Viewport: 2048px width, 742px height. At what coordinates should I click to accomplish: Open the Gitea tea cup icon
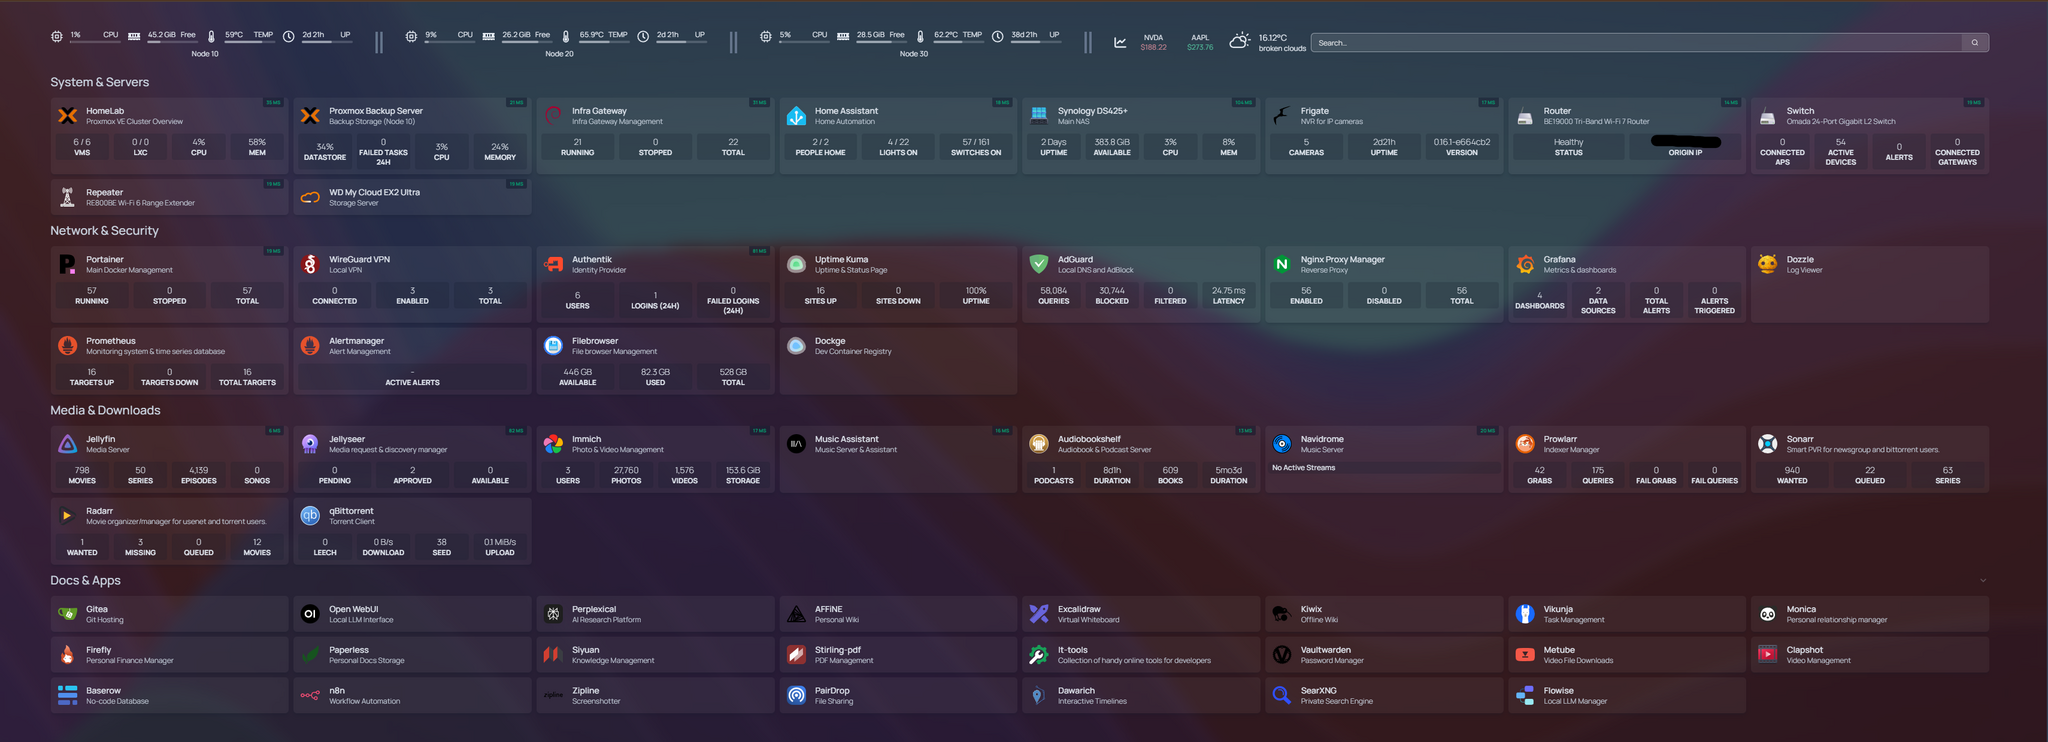click(x=67, y=614)
